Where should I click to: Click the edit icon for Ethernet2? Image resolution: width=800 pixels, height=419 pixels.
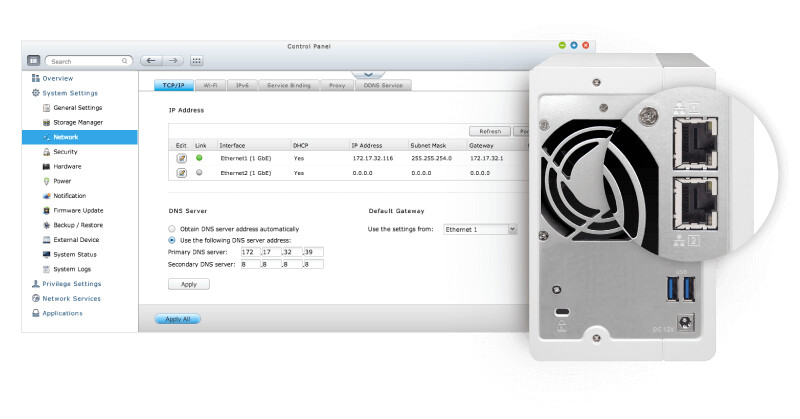tap(182, 173)
